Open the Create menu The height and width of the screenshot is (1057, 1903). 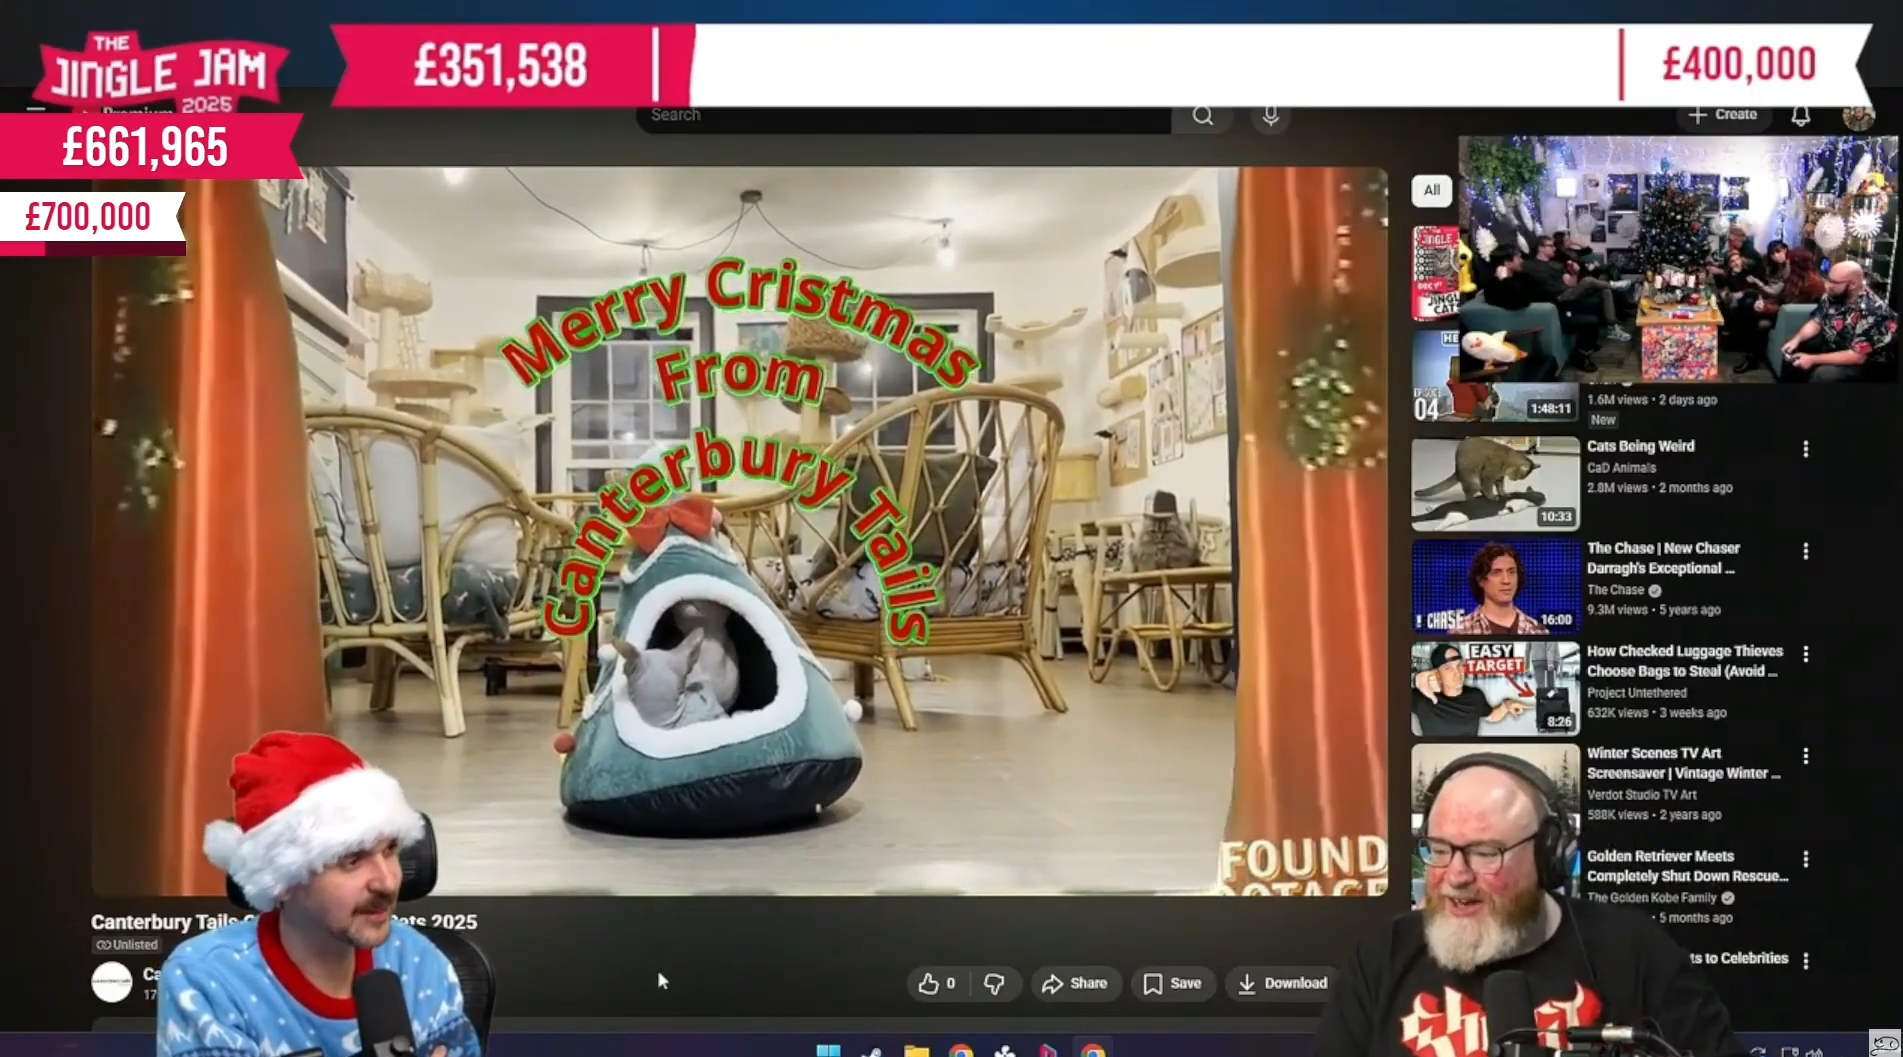[1723, 115]
